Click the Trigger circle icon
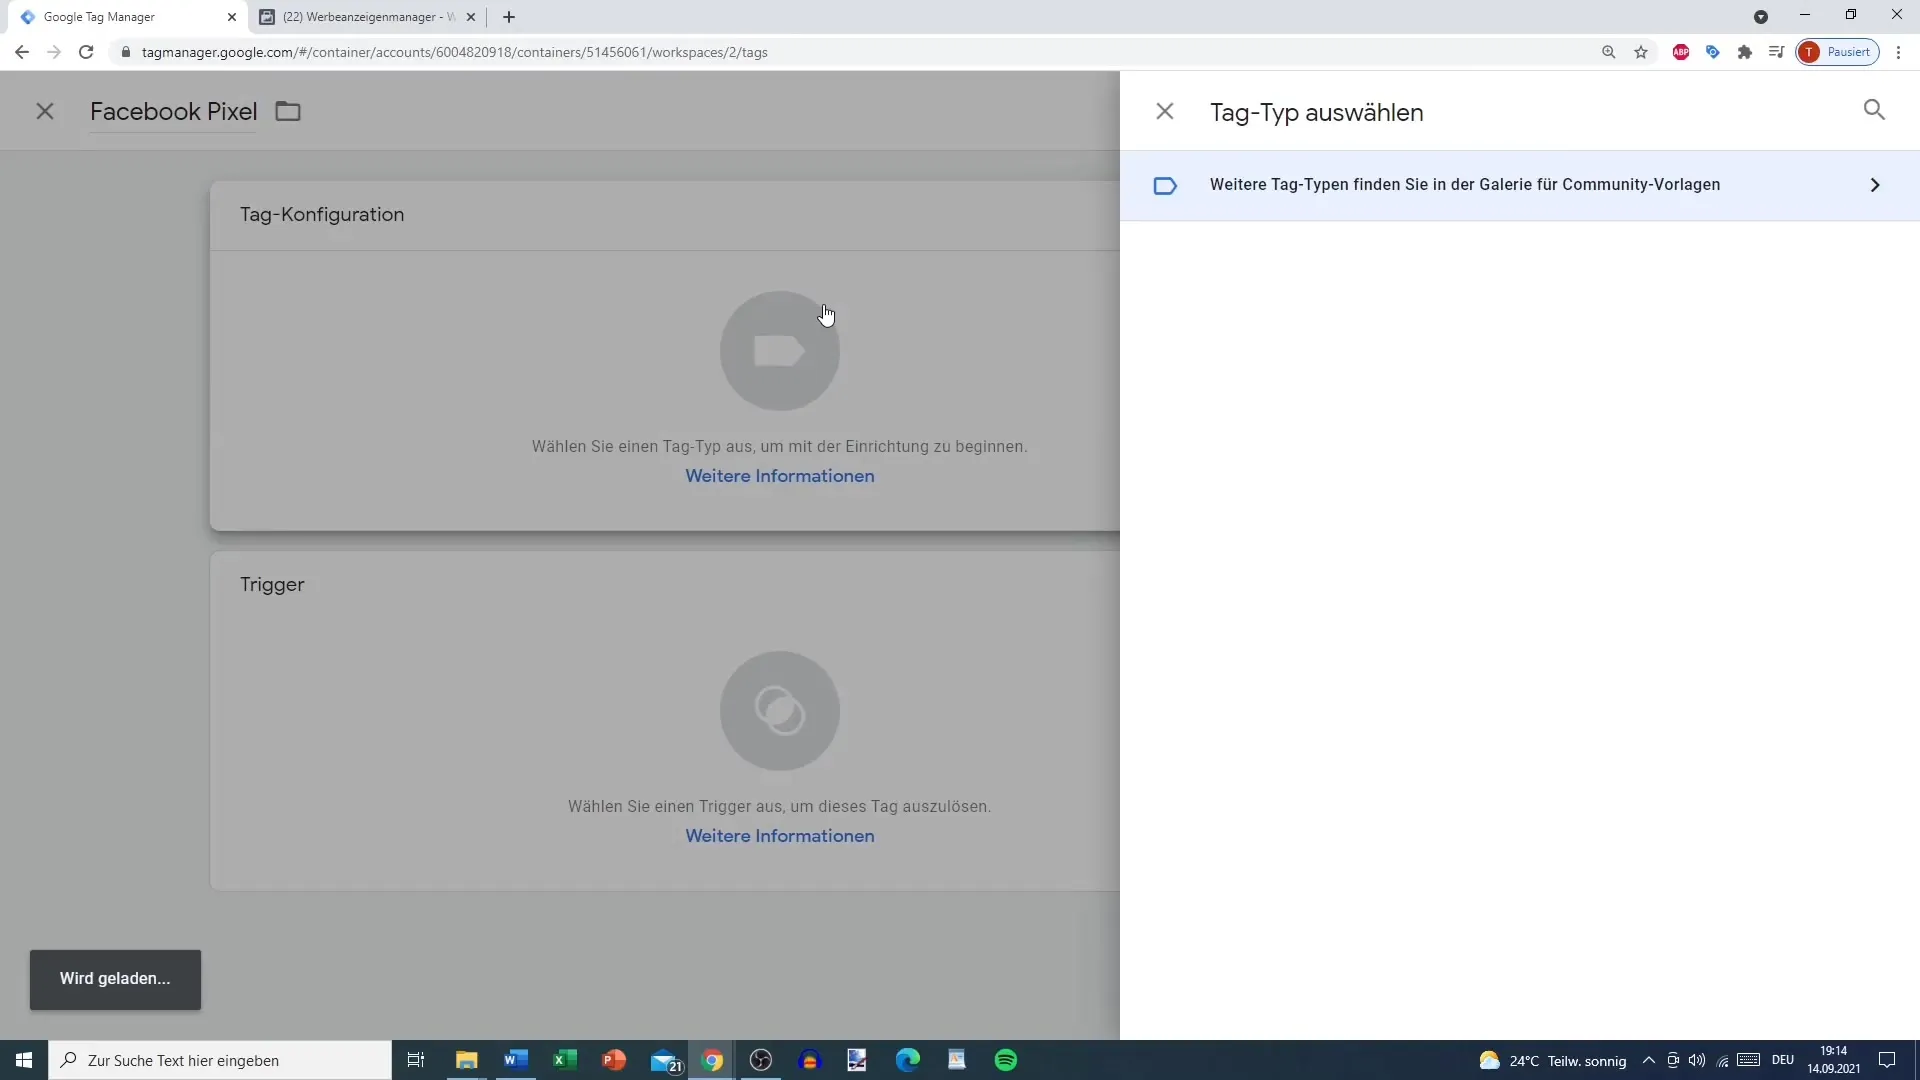The height and width of the screenshot is (1080, 1920). tap(780, 711)
